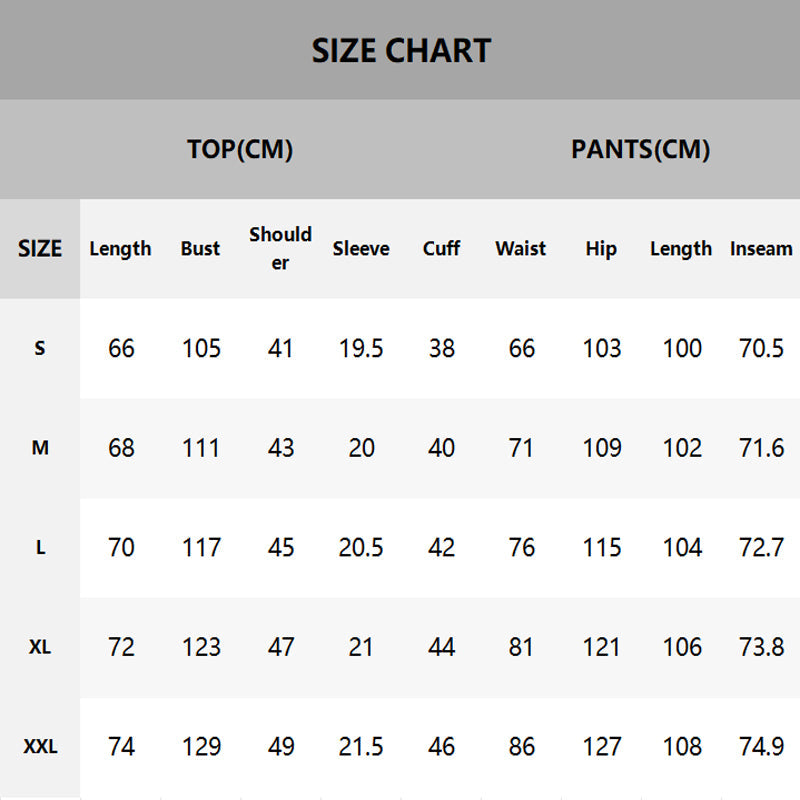Click the M size row label
This screenshot has width=800, height=800.
40,448
